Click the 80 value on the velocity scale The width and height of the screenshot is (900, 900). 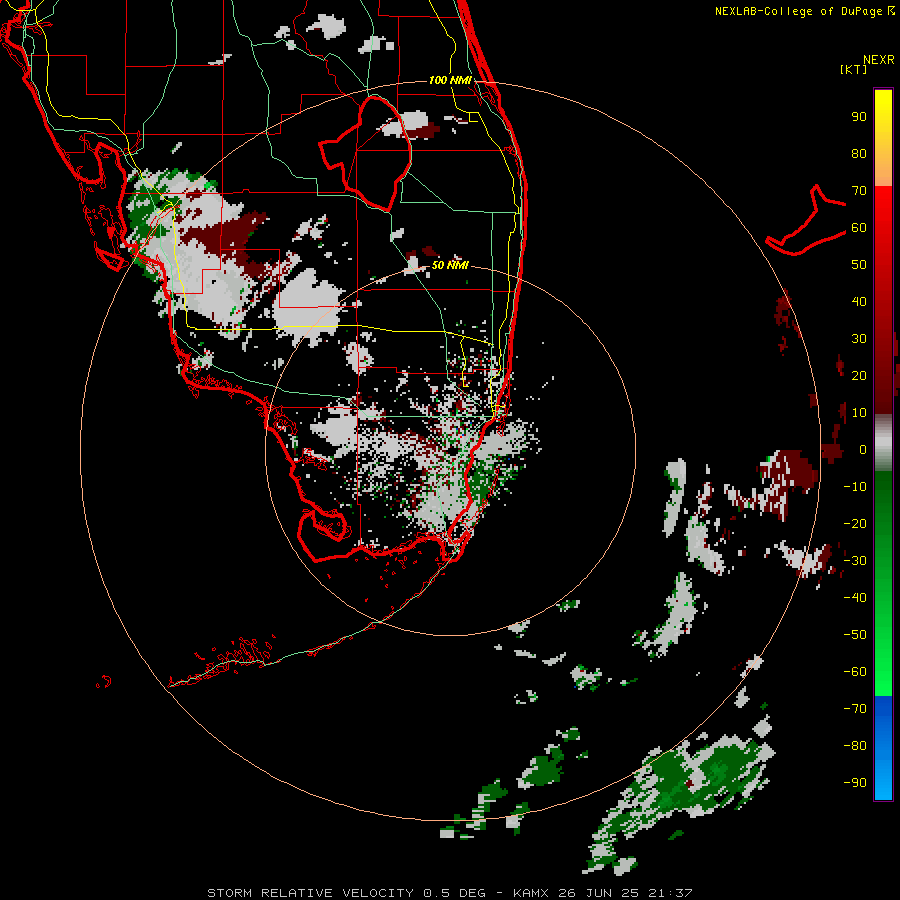point(859,154)
